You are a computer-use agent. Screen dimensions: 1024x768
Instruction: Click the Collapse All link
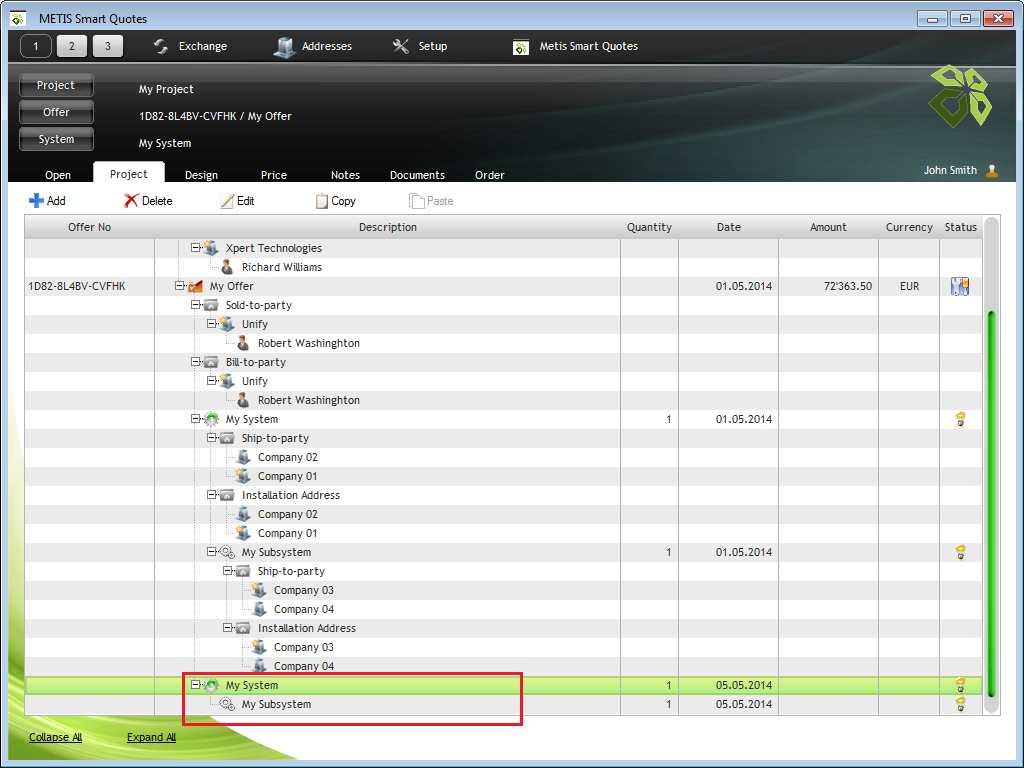[x=56, y=737]
